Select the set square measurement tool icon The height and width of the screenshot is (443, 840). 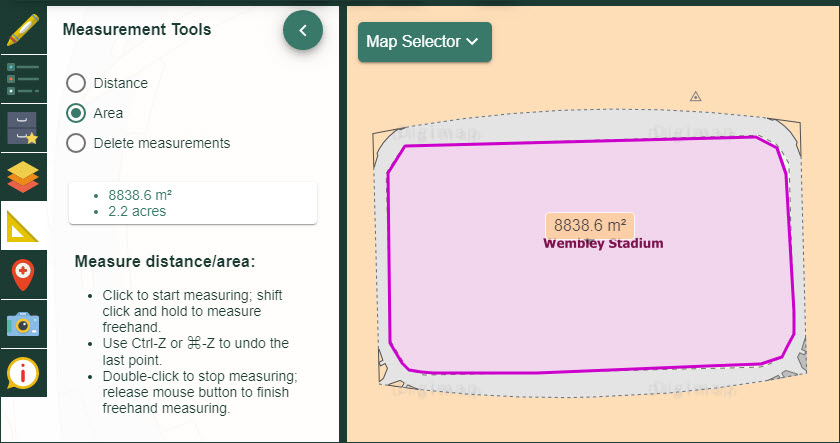point(23,226)
